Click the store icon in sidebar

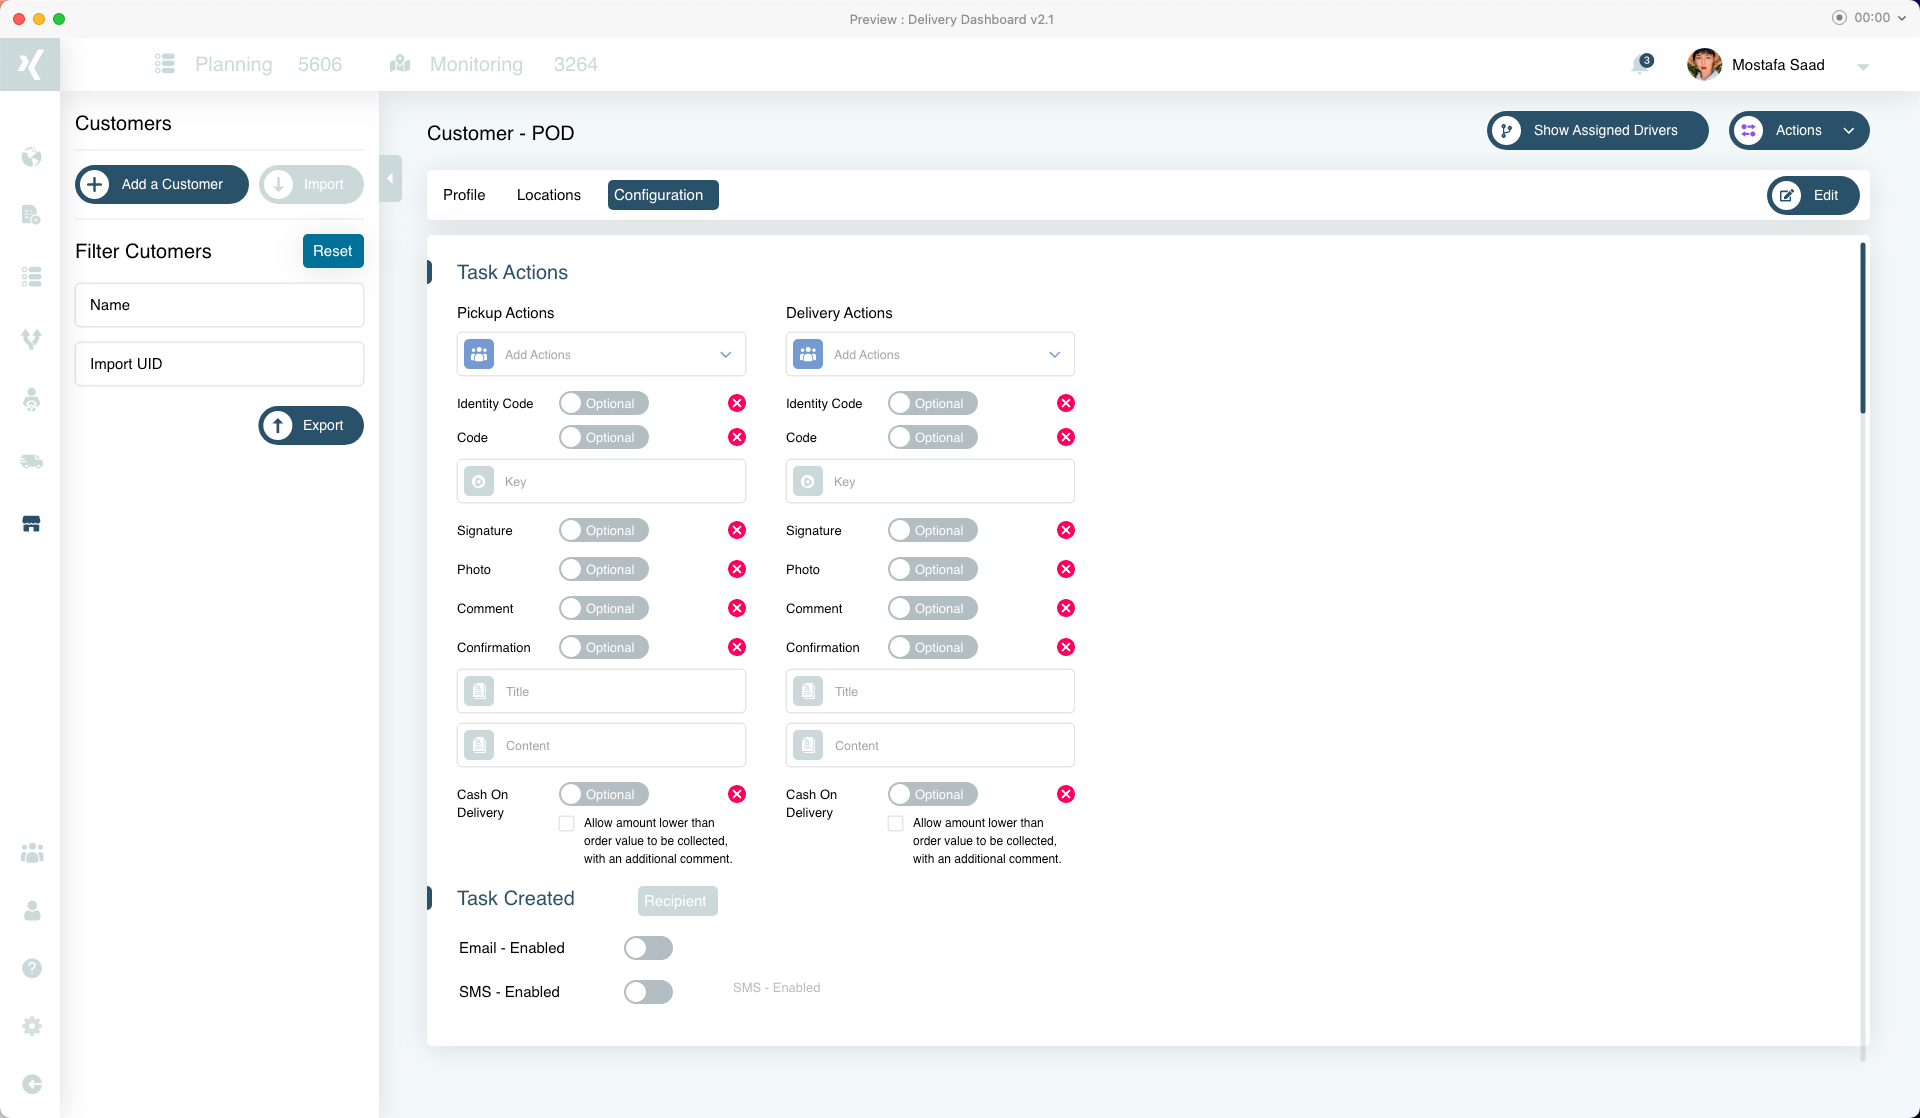pyautogui.click(x=32, y=524)
